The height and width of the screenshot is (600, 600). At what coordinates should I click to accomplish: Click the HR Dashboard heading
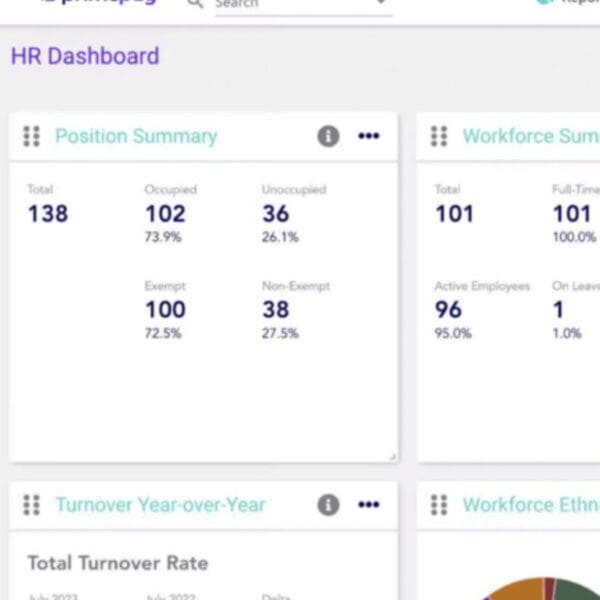pyautogui.click(x=85, y=56)
